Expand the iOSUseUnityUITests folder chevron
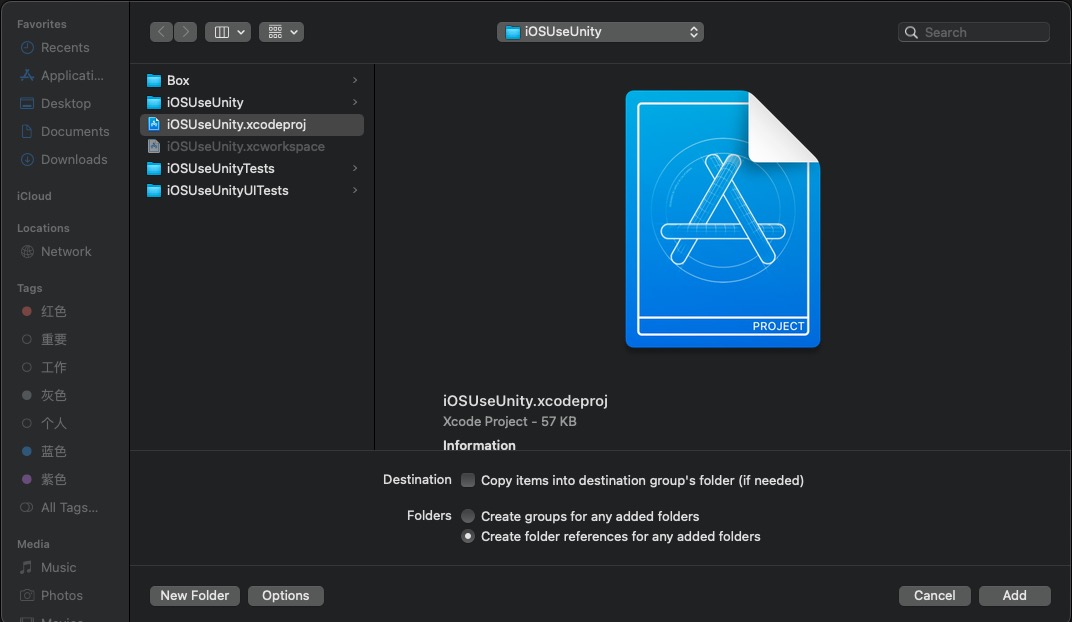 [x=355, y=190]
